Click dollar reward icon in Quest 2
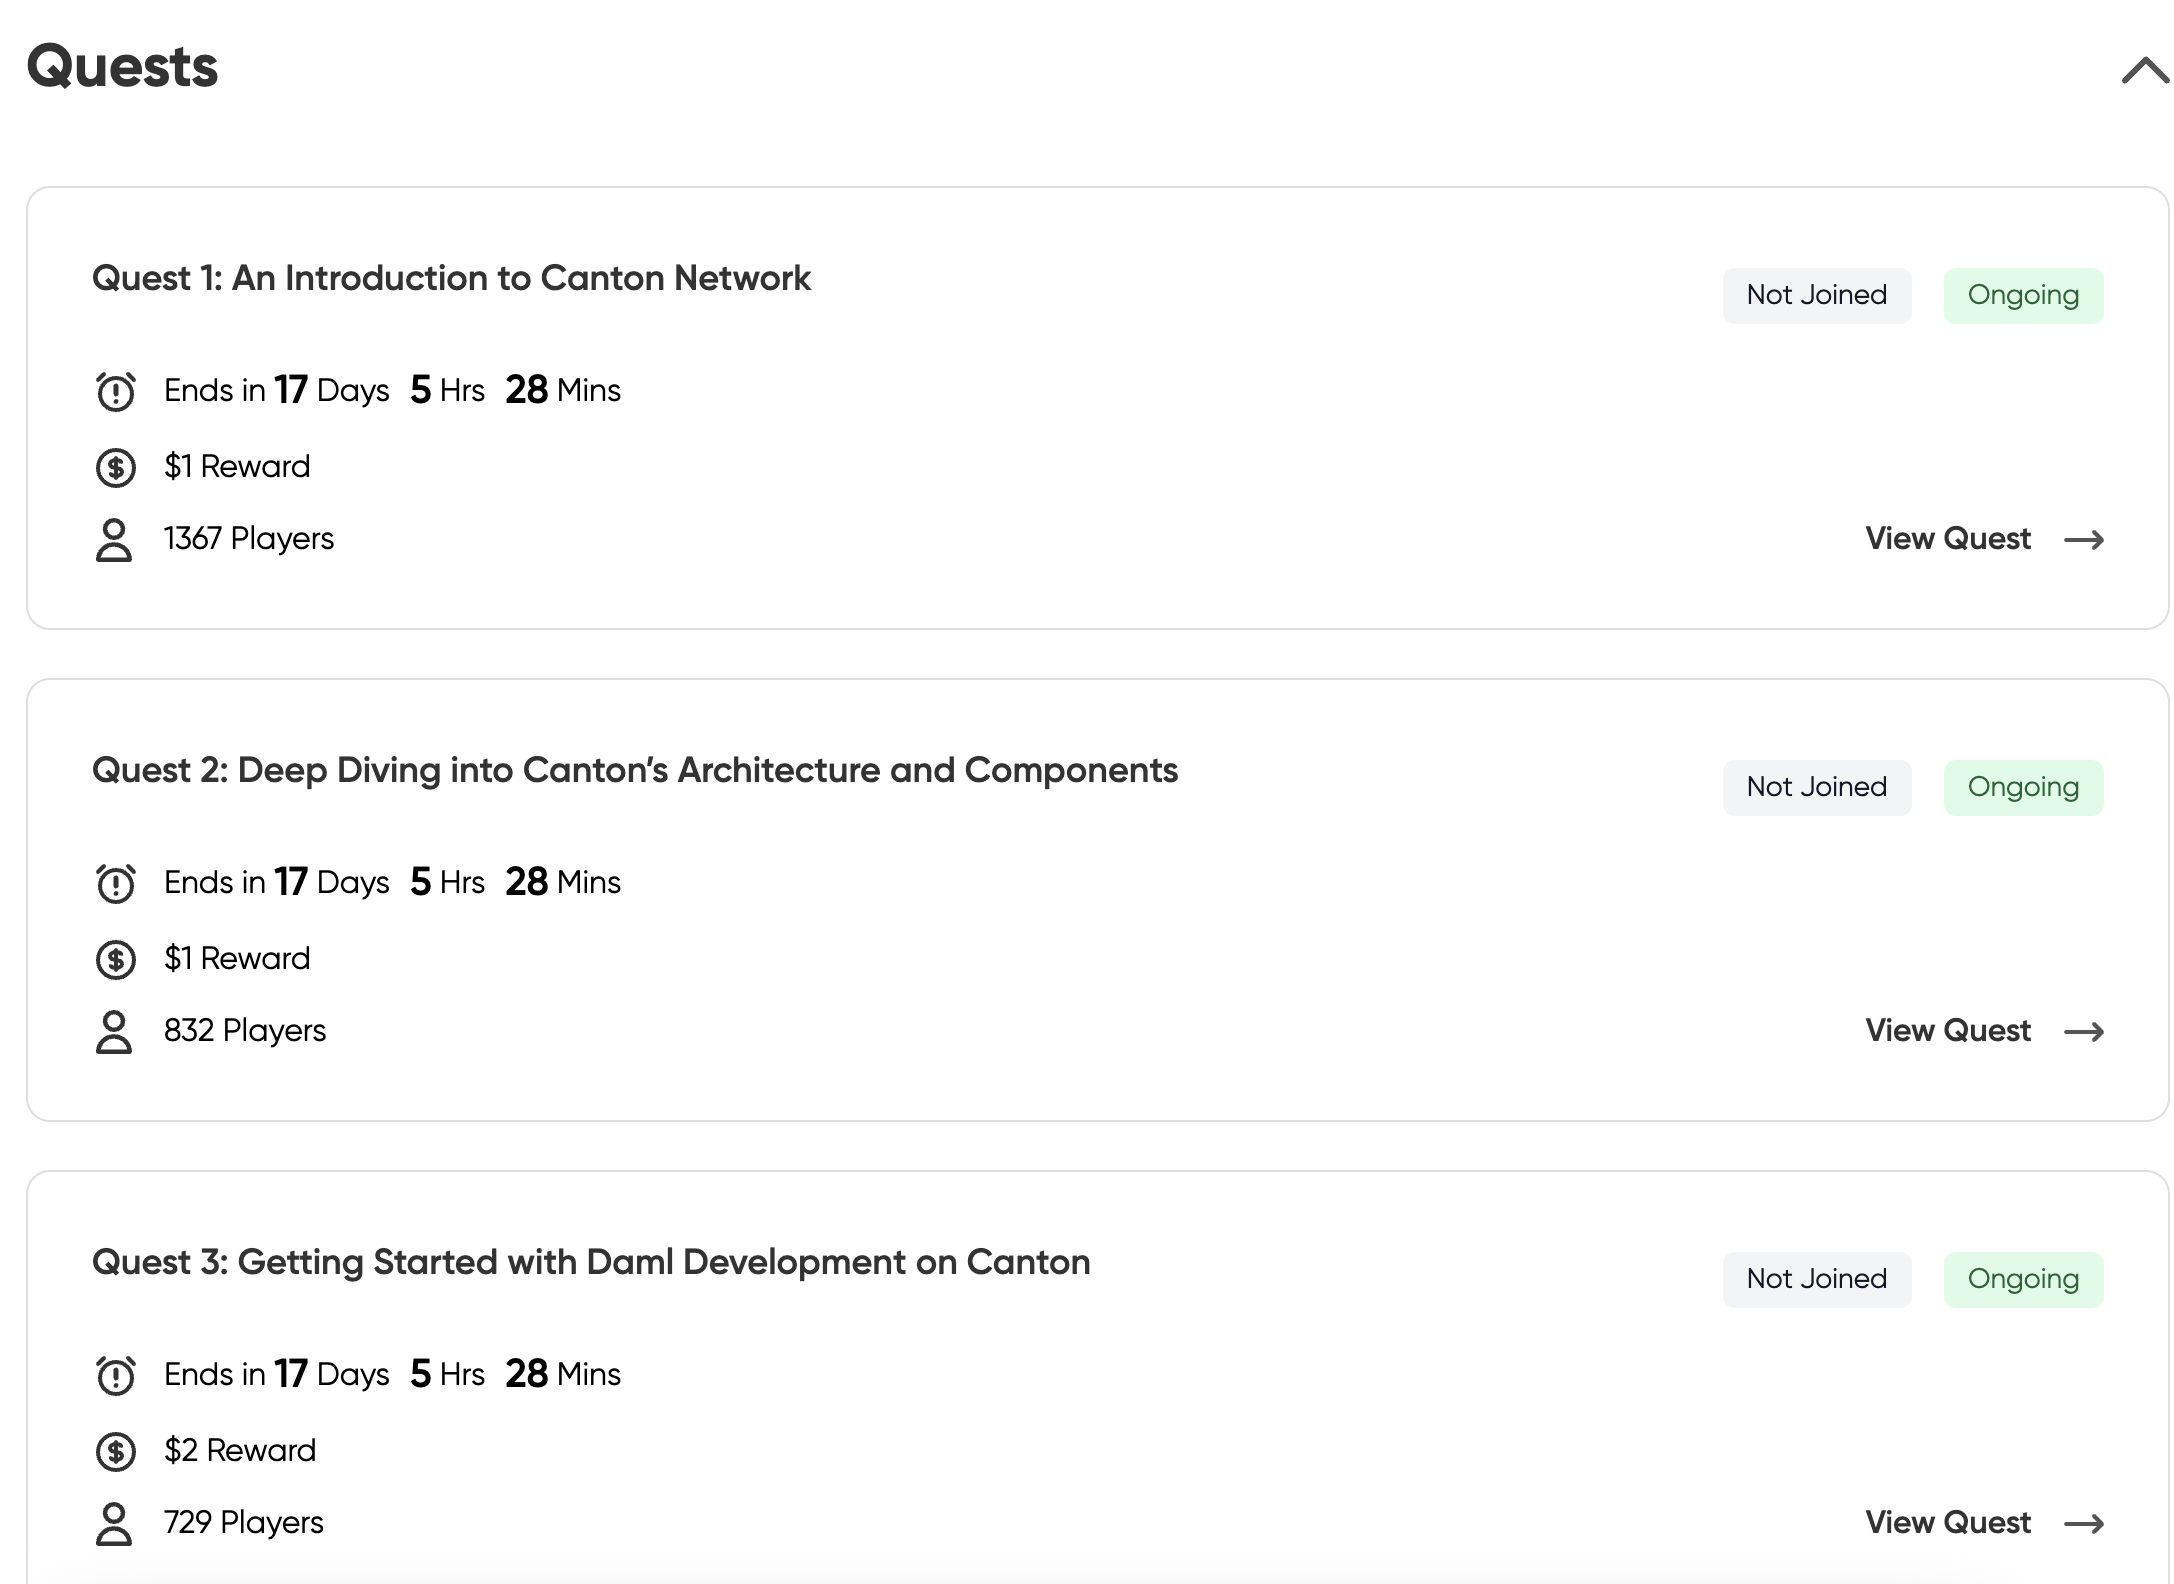The width and height of the screenshot is (2174, 1584). coord(115,959)
